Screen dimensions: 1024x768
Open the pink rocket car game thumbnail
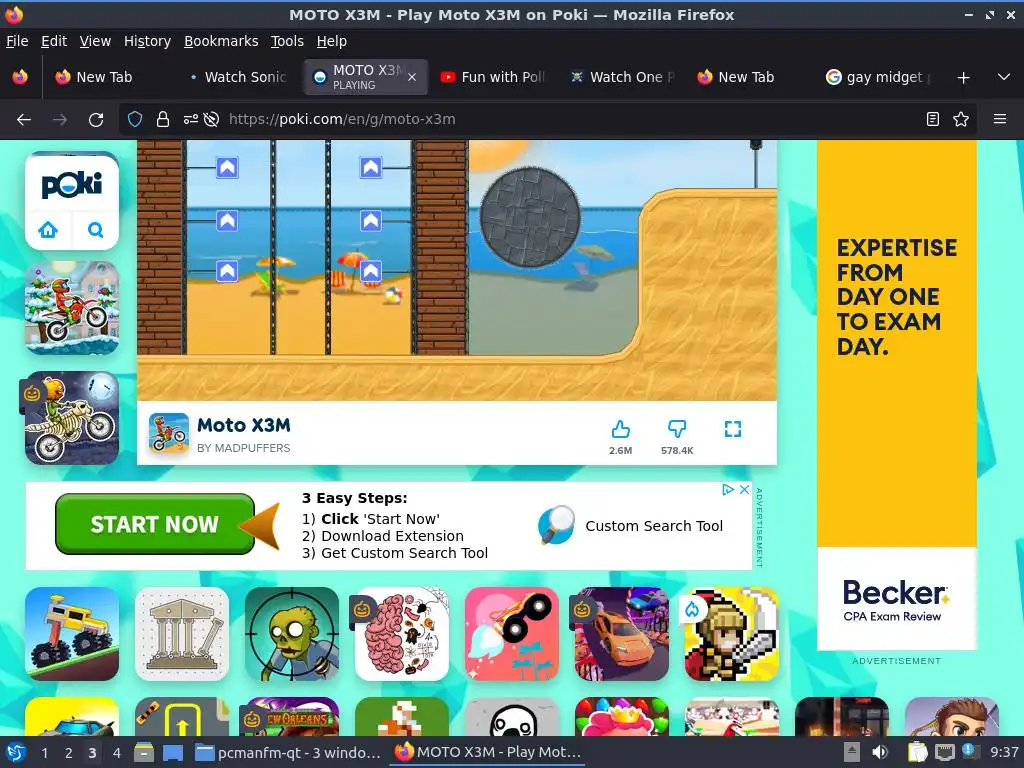(512, 633)
